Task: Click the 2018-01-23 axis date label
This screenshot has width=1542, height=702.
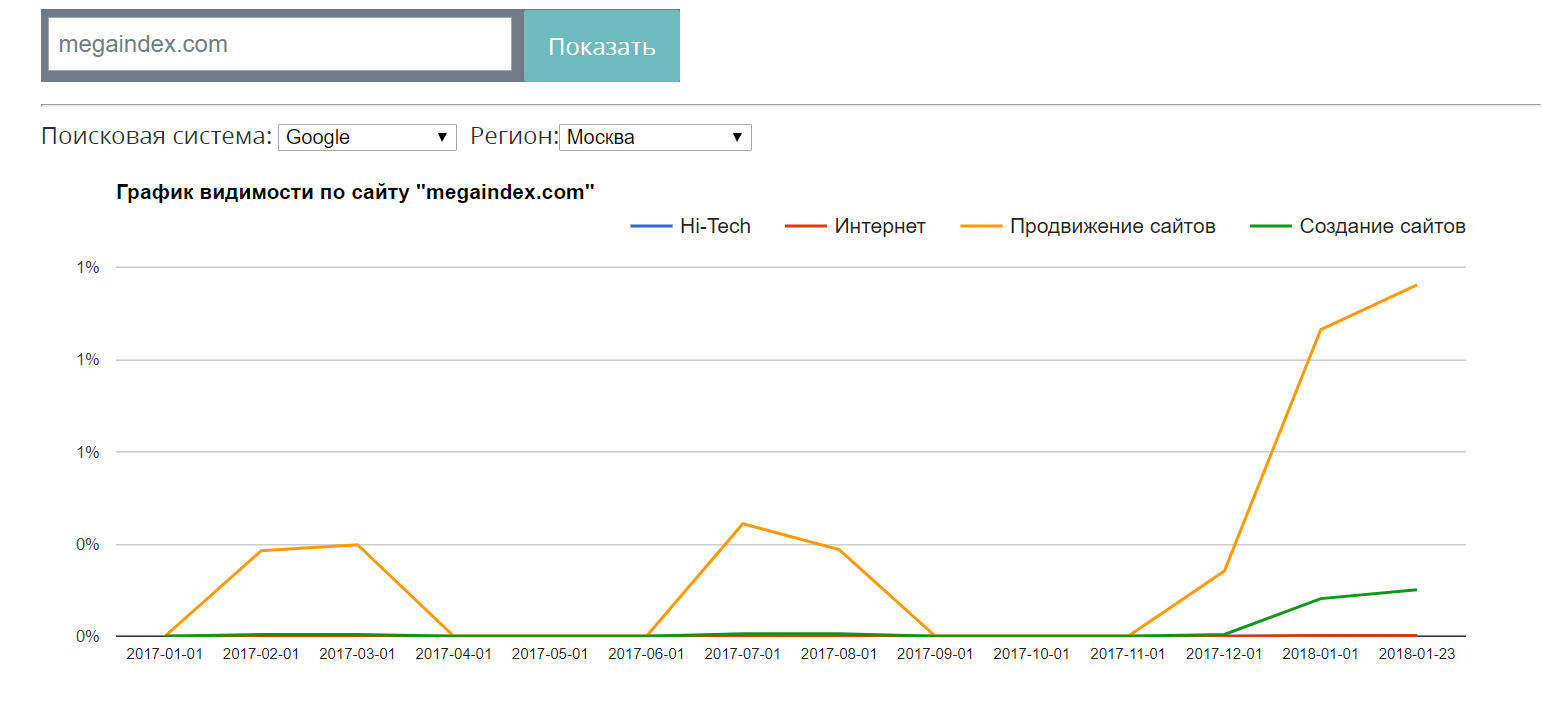Action: coord(1417,654)
